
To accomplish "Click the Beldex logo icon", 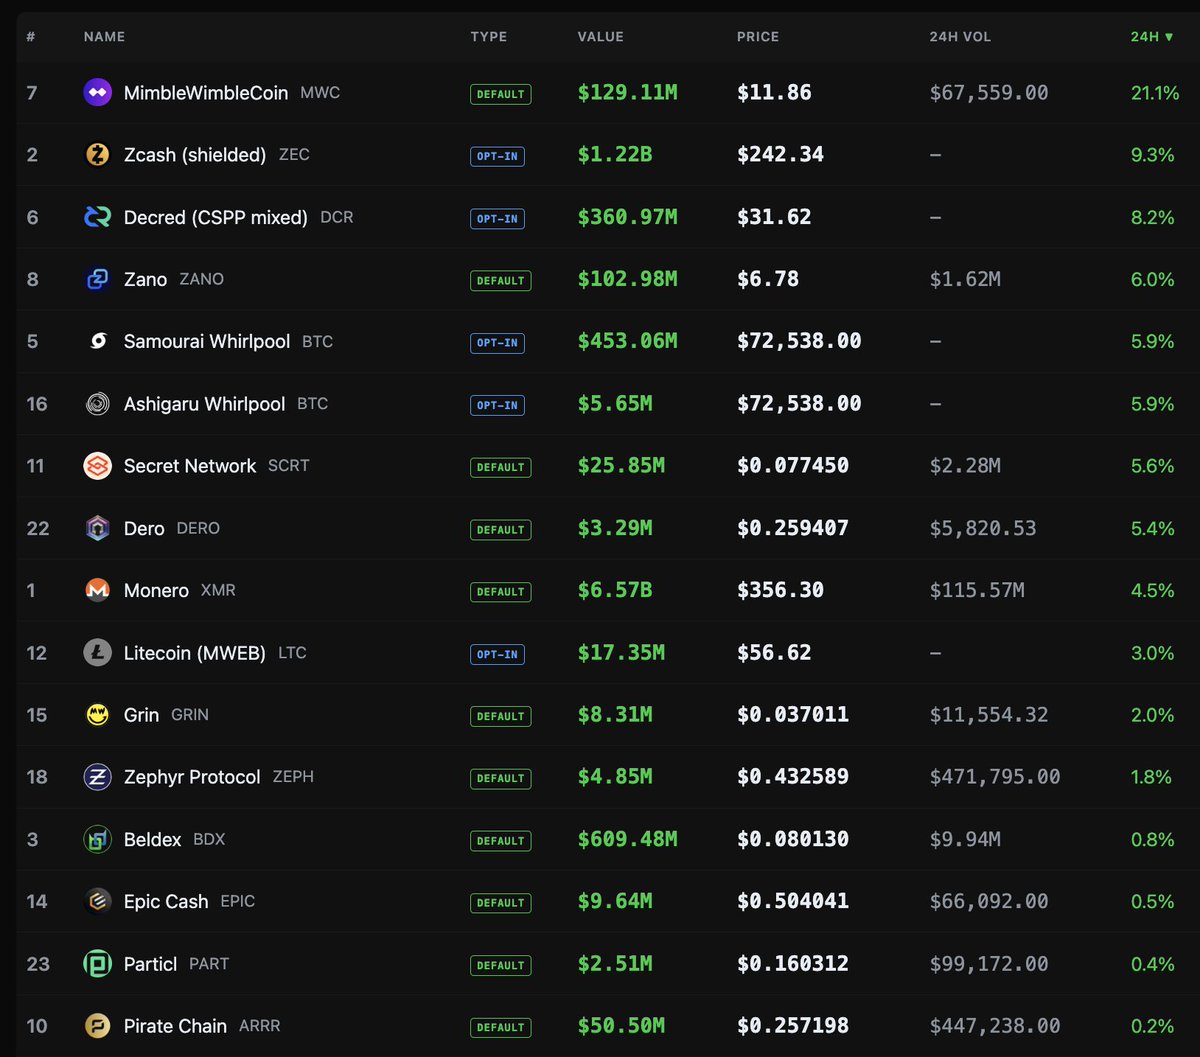I will [97, 839].
